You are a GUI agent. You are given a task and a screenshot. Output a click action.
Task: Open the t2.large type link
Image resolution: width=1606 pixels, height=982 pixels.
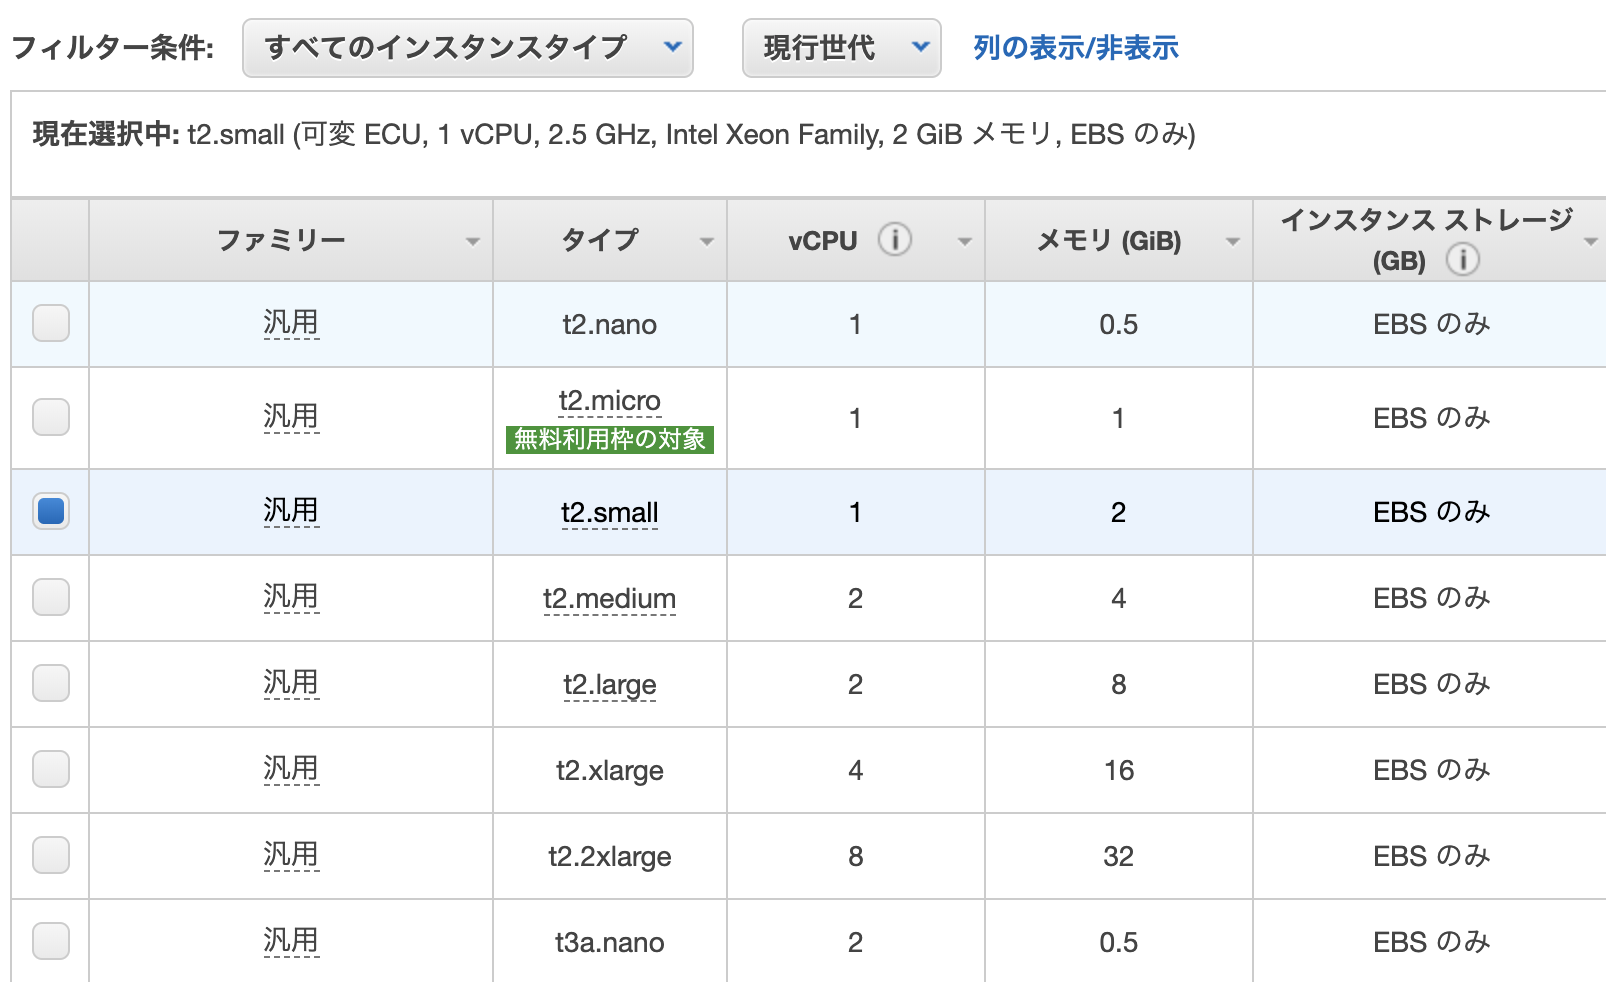pos(609,685)
